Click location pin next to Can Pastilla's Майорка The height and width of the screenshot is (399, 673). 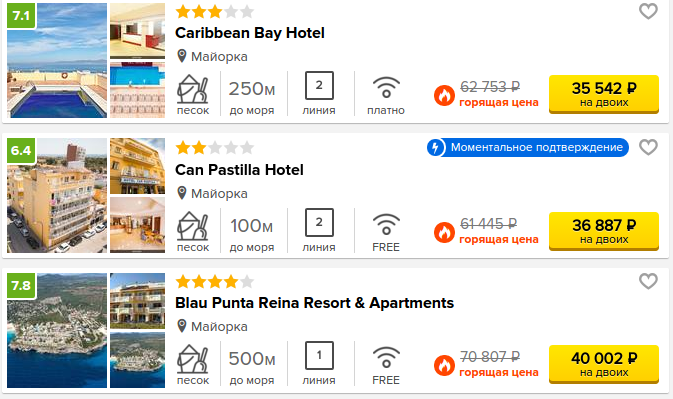pyautogui.click(x=182, y=193)
